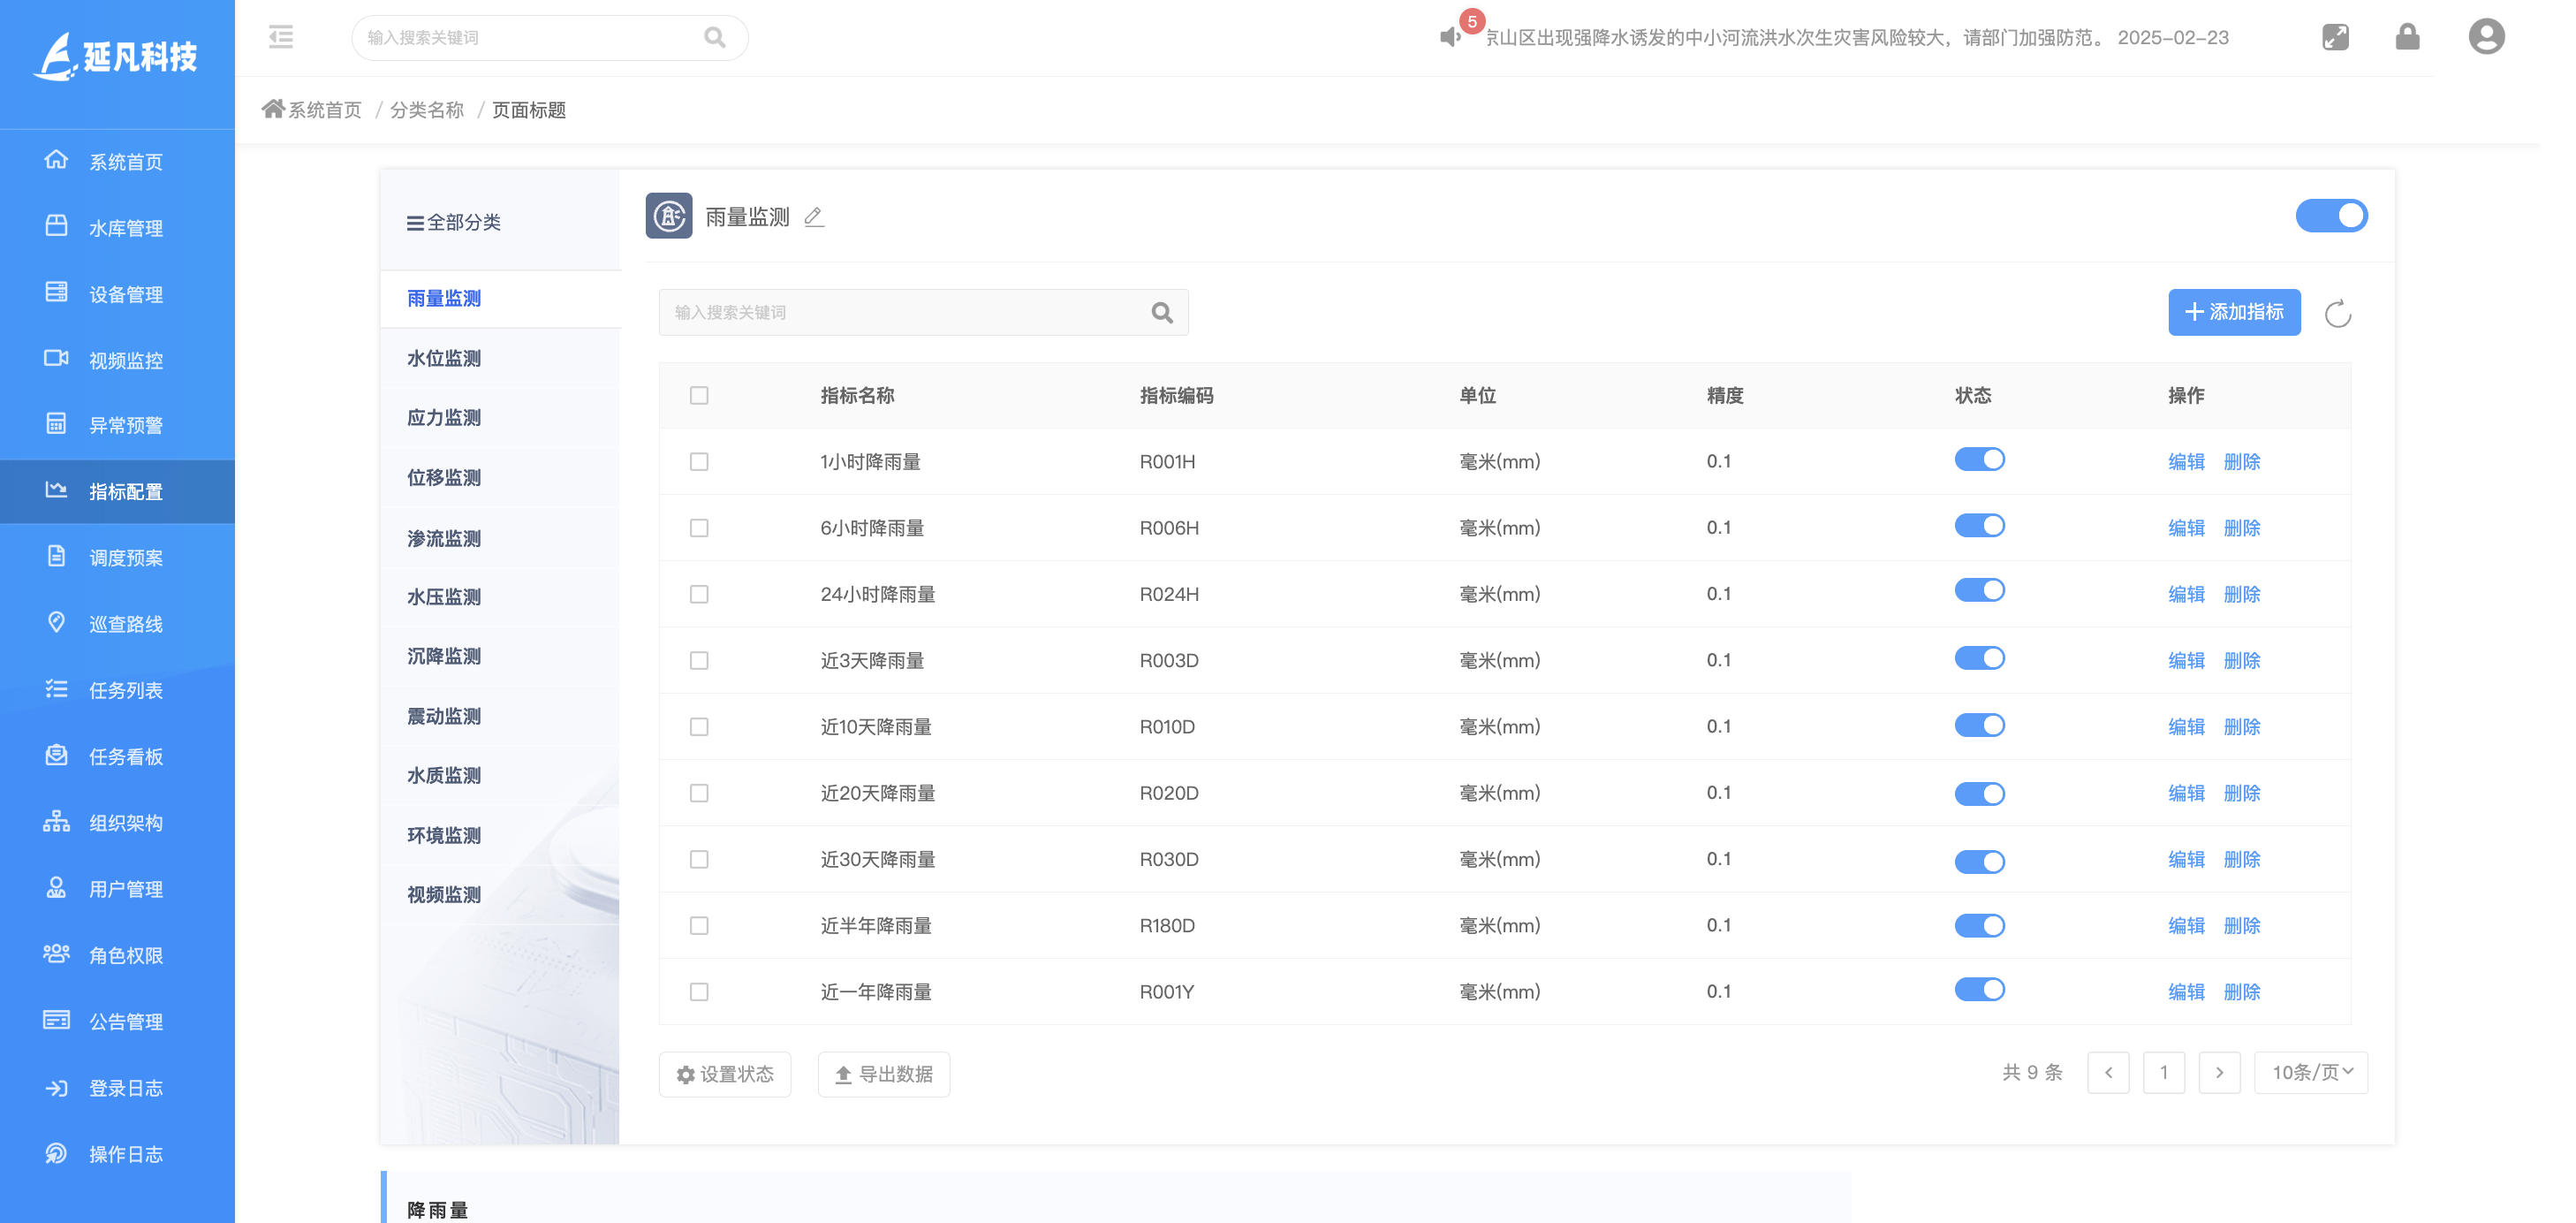The image size is (2576, 1223).
Task: Click the pencil edit icon beside 雨量监测
Action: (814, 217)
